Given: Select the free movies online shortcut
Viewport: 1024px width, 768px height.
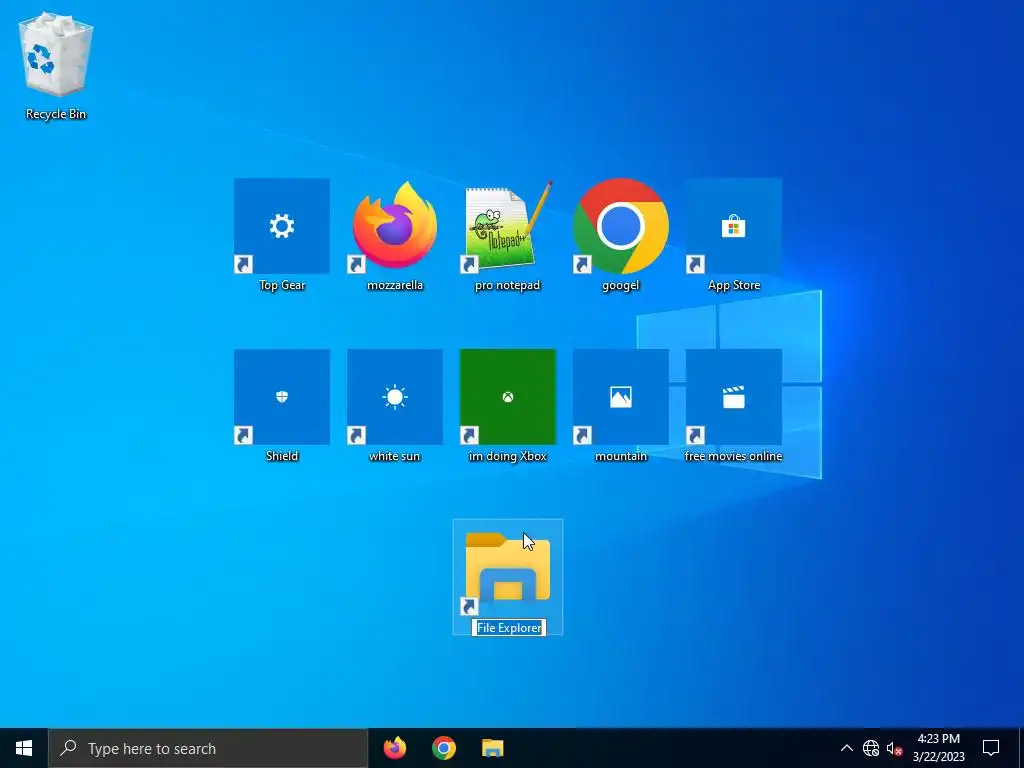Looking at the screenshot, I should (x=733, y=397).
